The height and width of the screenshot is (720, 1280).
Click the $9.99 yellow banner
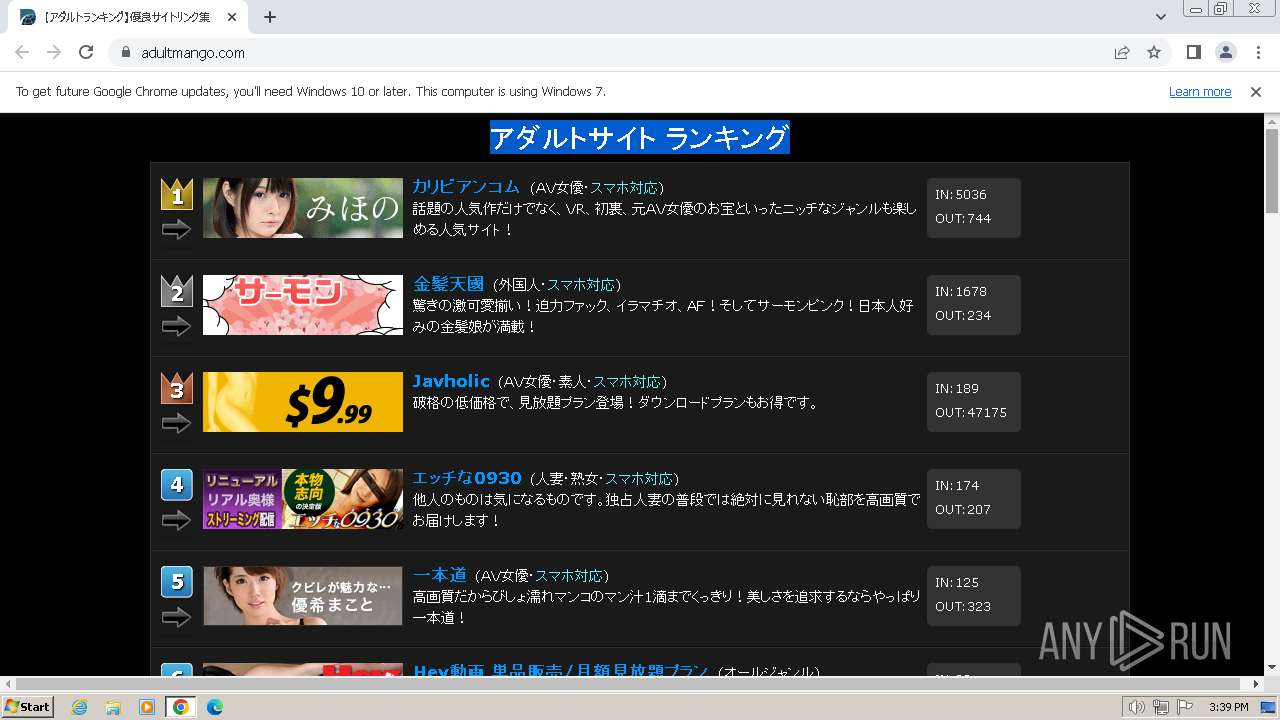(x=303, y=402)
